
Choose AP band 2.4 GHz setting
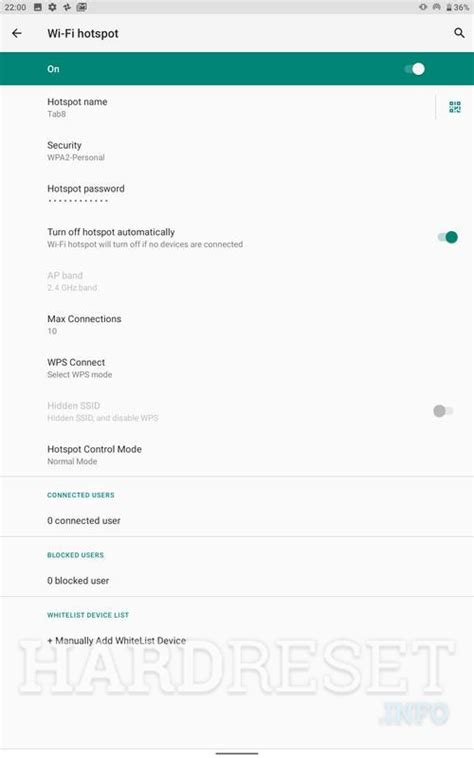(237, 281)
